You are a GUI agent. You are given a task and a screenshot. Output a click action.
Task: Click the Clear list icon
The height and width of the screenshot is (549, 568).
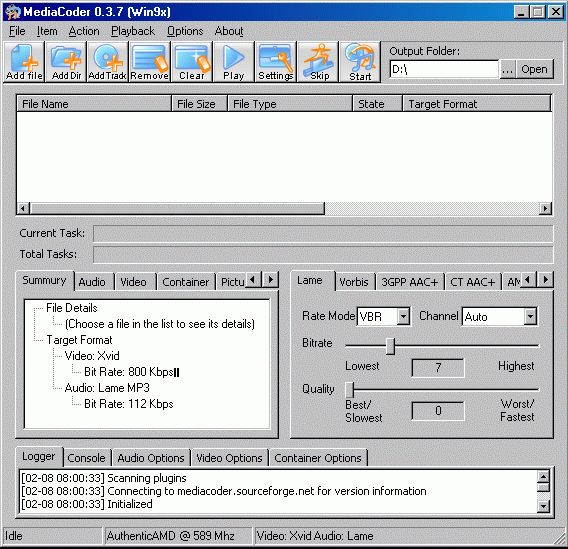pos(192,62)
